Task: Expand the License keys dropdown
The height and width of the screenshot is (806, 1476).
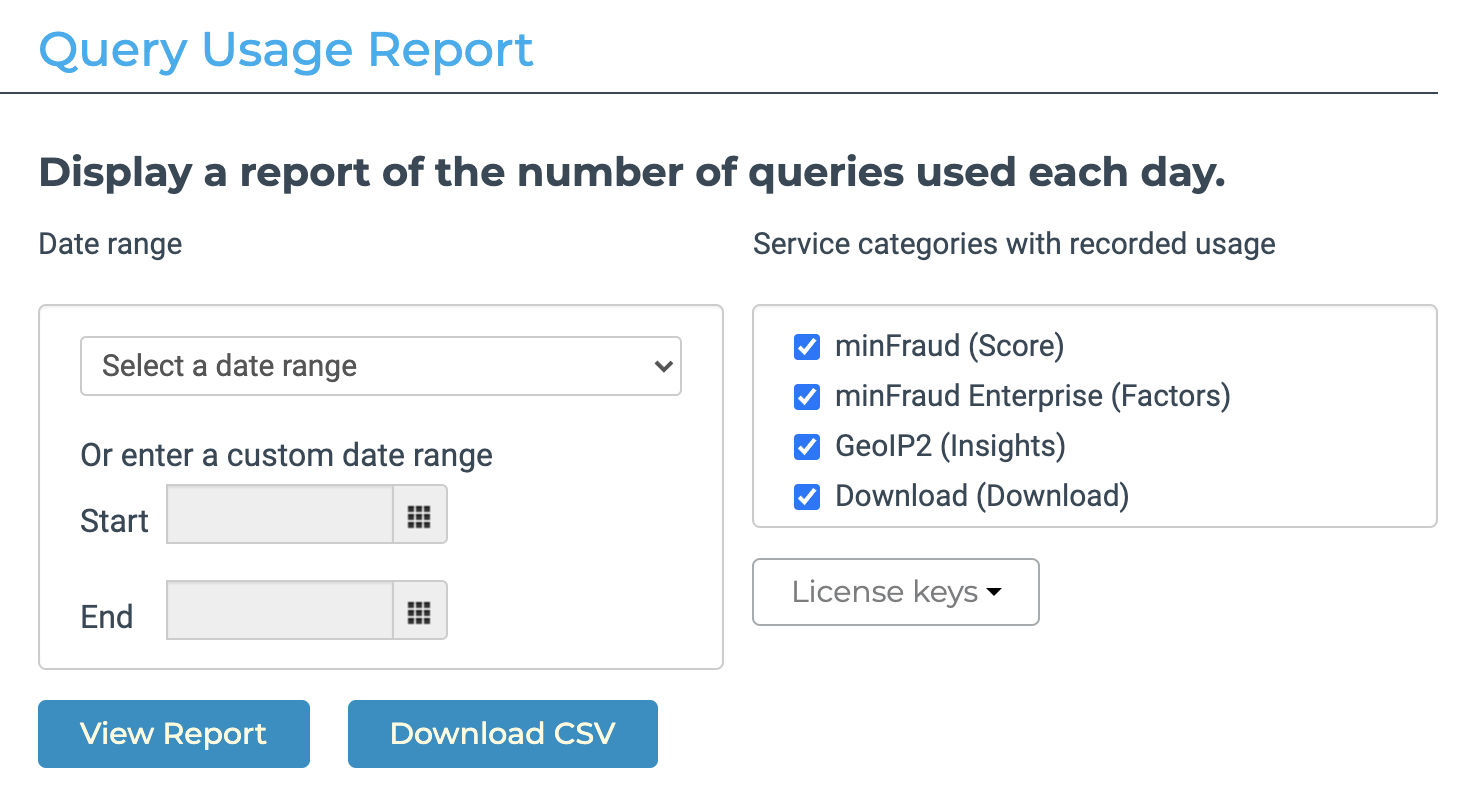Action: (895, 592)
